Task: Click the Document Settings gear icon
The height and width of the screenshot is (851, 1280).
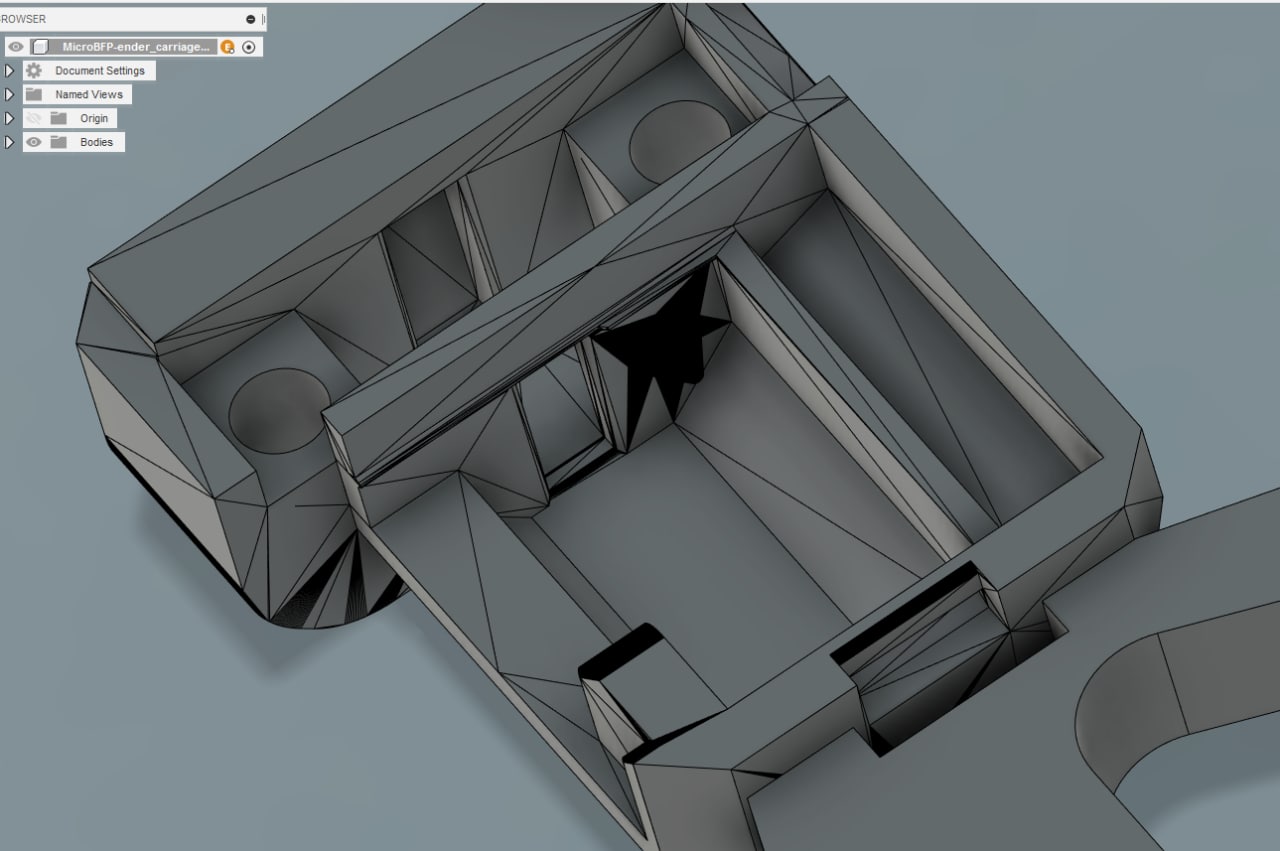Action: pyautogui.click(x=34, y=71)
